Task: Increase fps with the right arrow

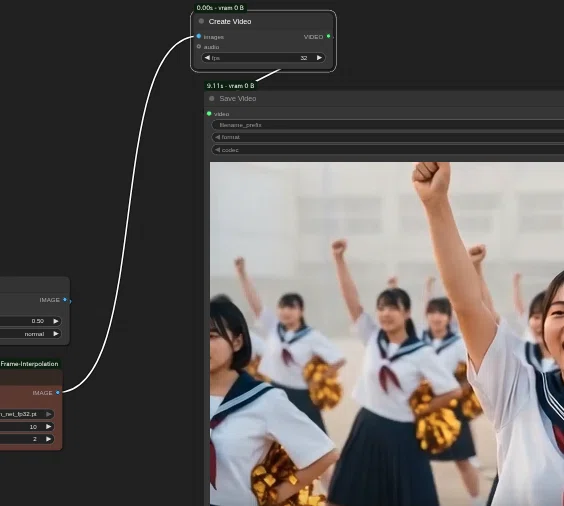Action: [319, 58]
